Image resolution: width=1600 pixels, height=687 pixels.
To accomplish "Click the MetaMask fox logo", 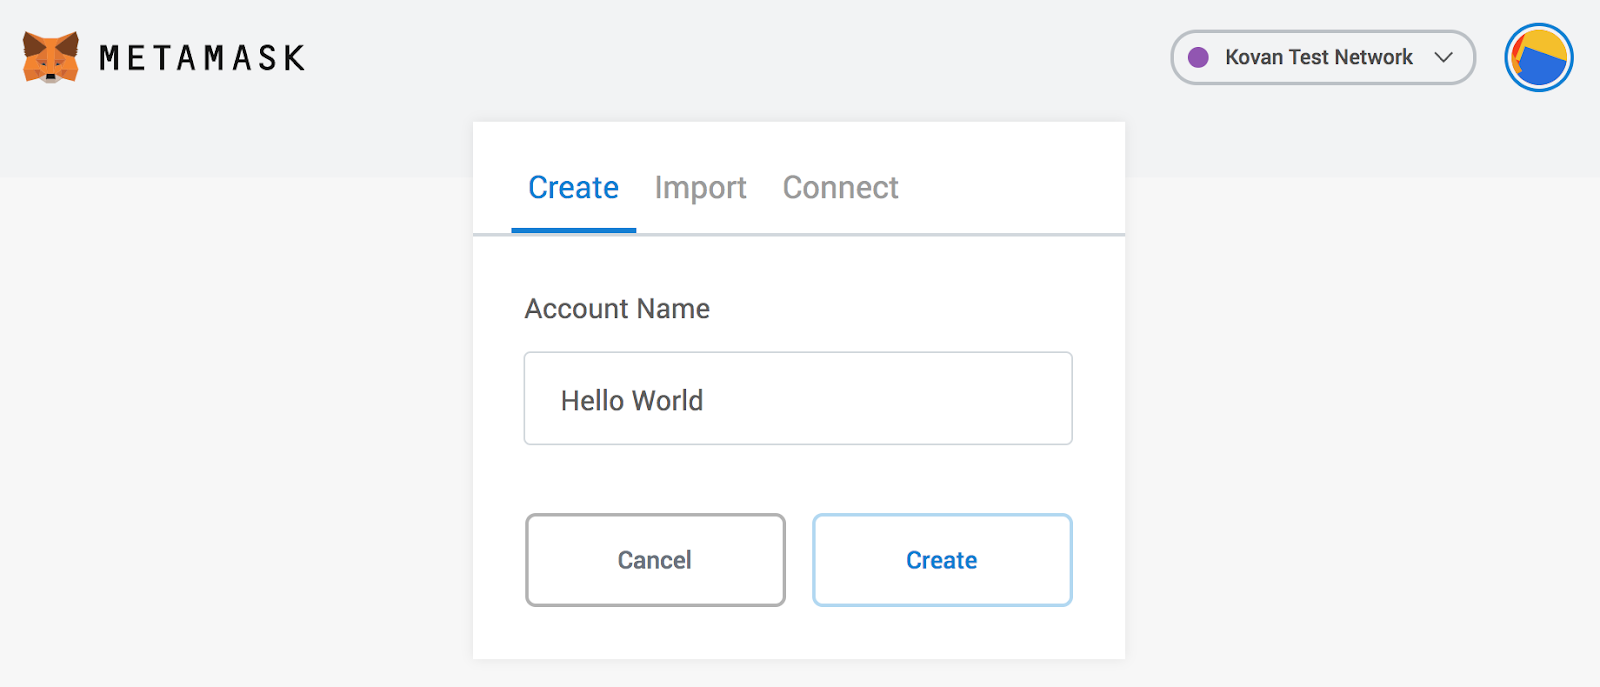I will coord(51,58).
